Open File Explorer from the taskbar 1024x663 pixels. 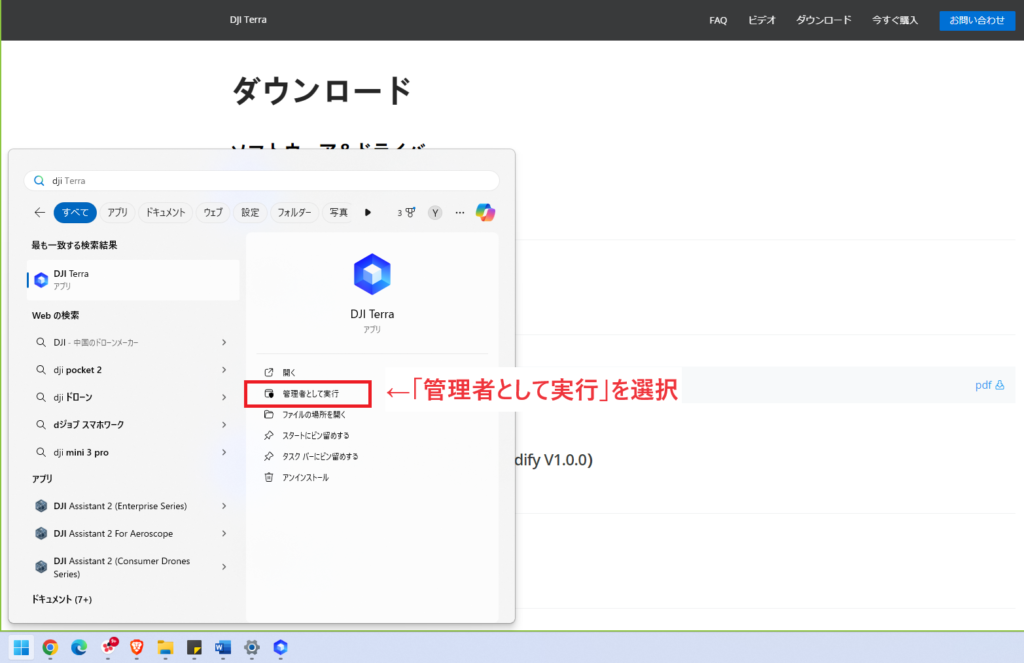coord(165,647)
